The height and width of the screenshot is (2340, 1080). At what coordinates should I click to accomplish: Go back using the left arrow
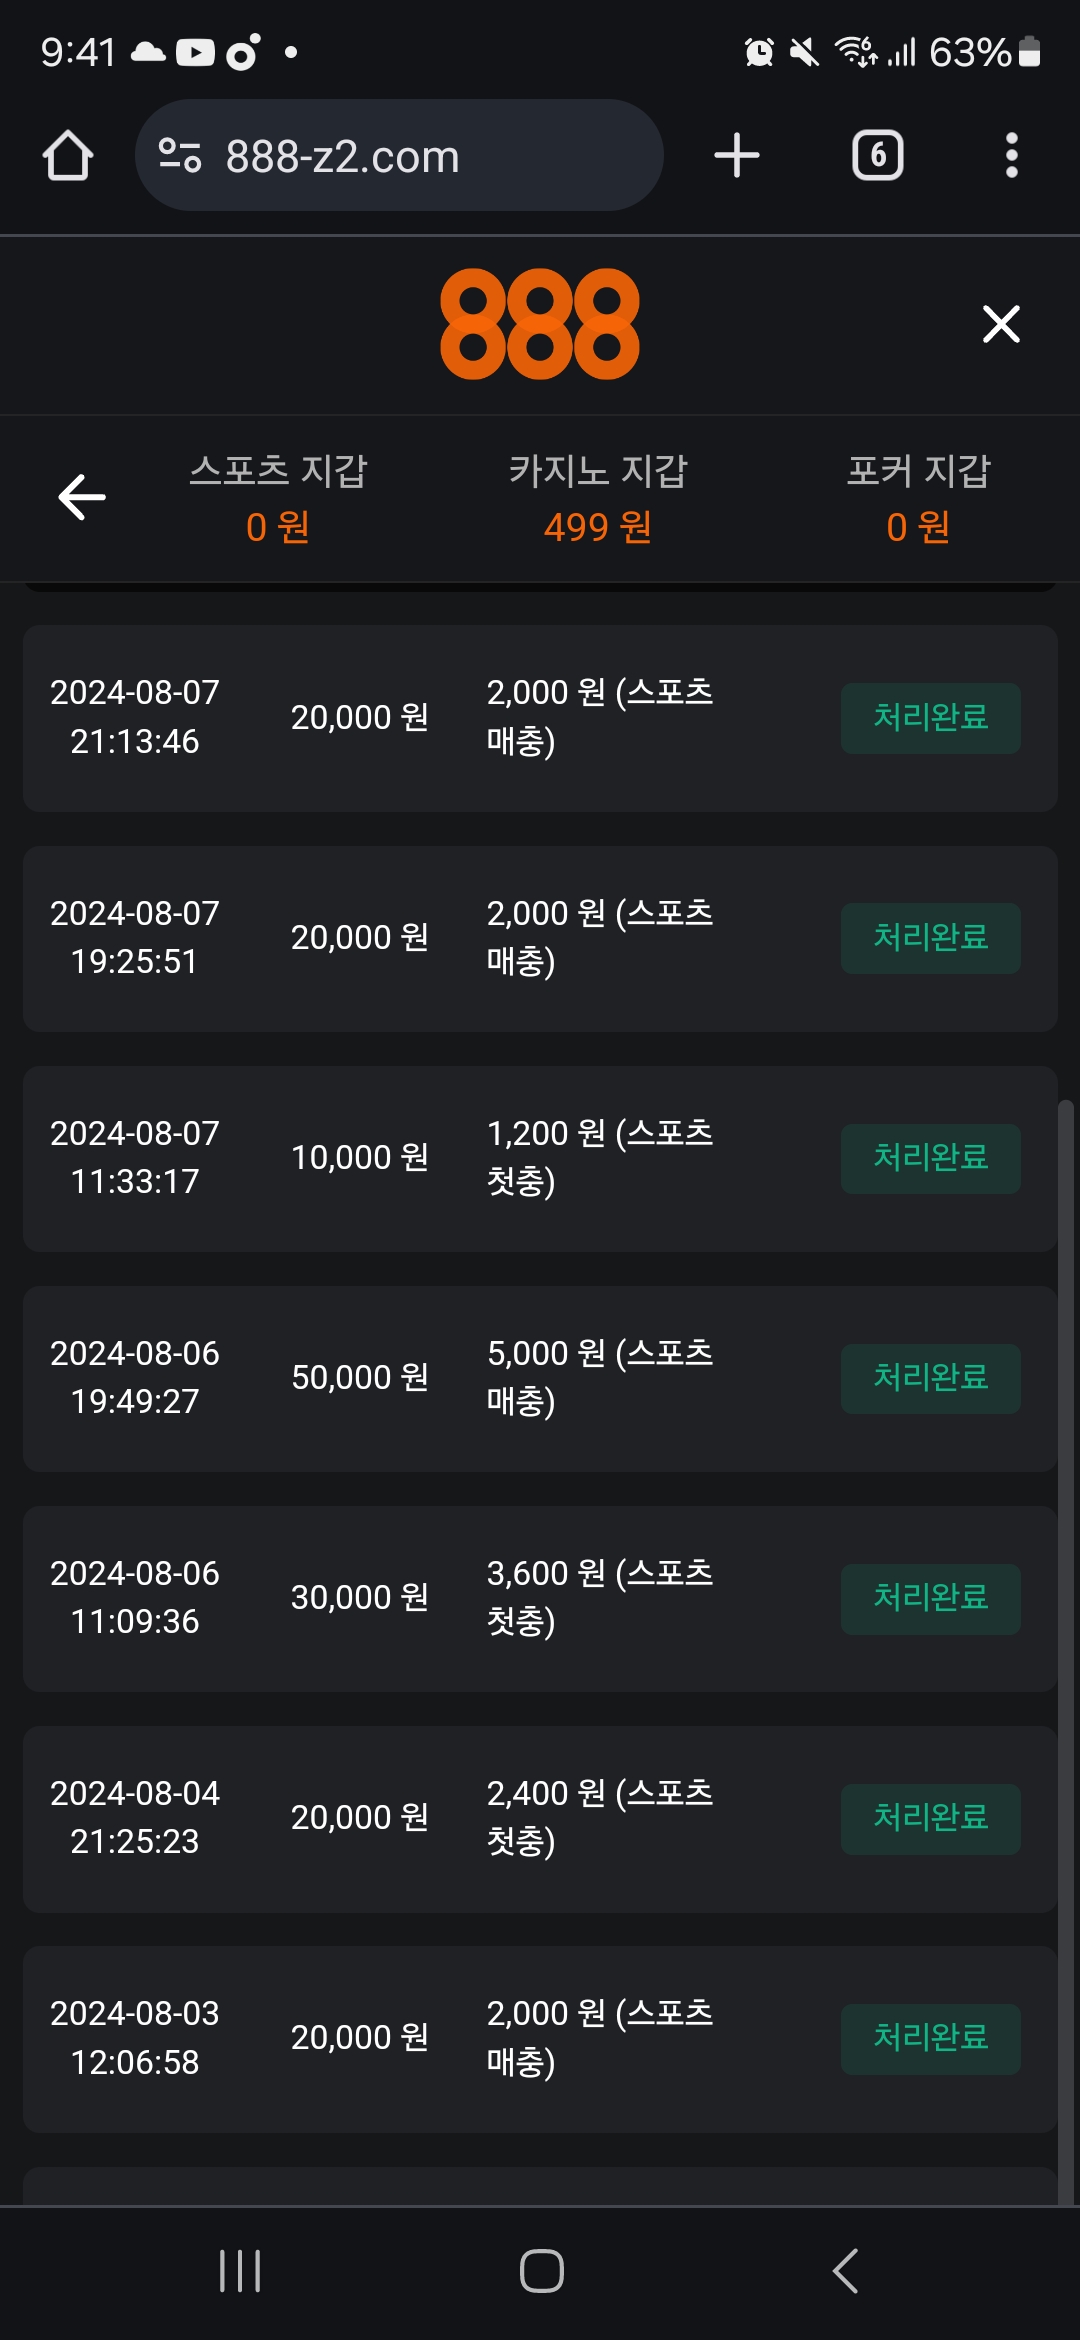pos(82,497)
